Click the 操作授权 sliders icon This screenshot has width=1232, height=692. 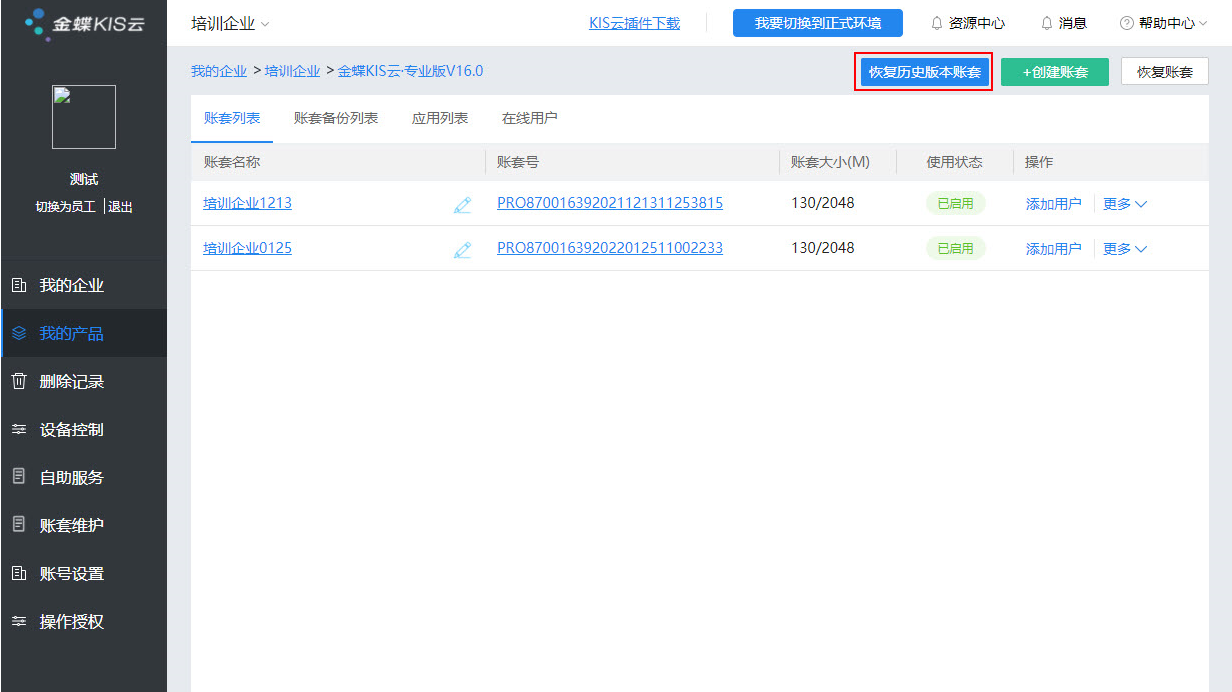coord(18,622)
